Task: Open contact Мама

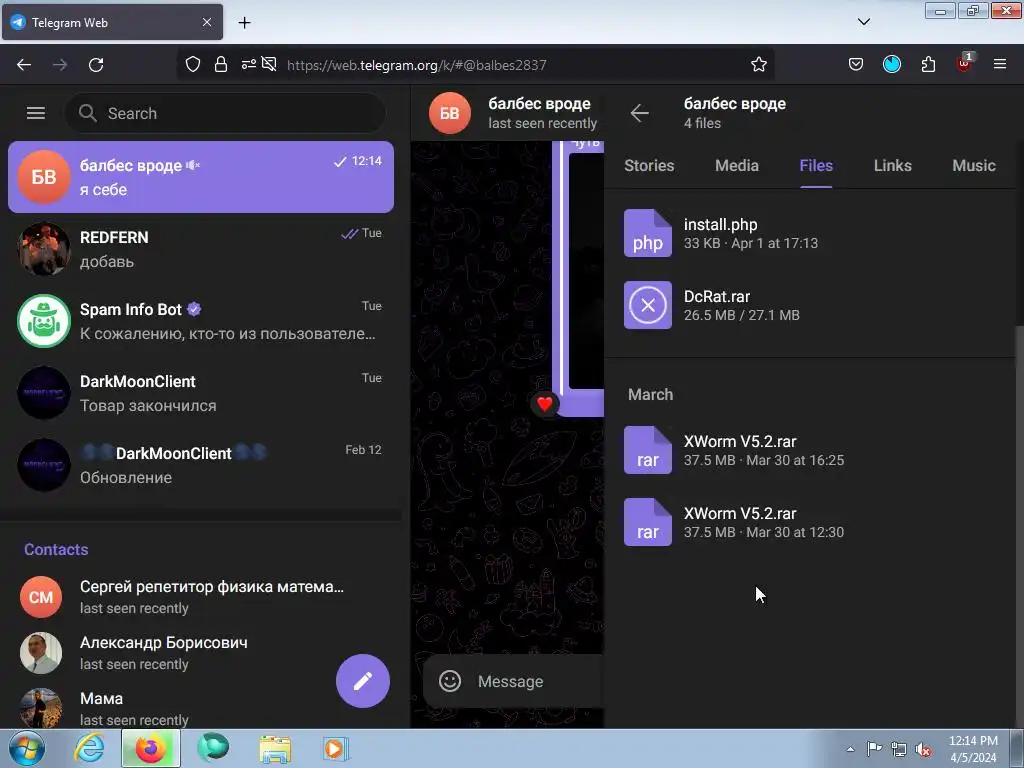Action: click(x=200, y=709)
